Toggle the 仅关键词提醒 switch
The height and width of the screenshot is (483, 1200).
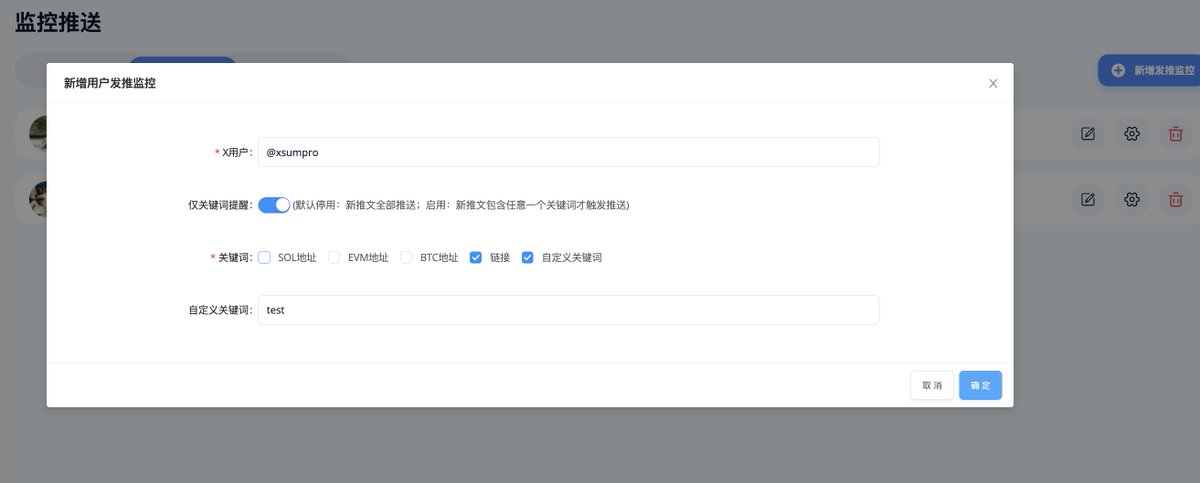tap(274, 204)
